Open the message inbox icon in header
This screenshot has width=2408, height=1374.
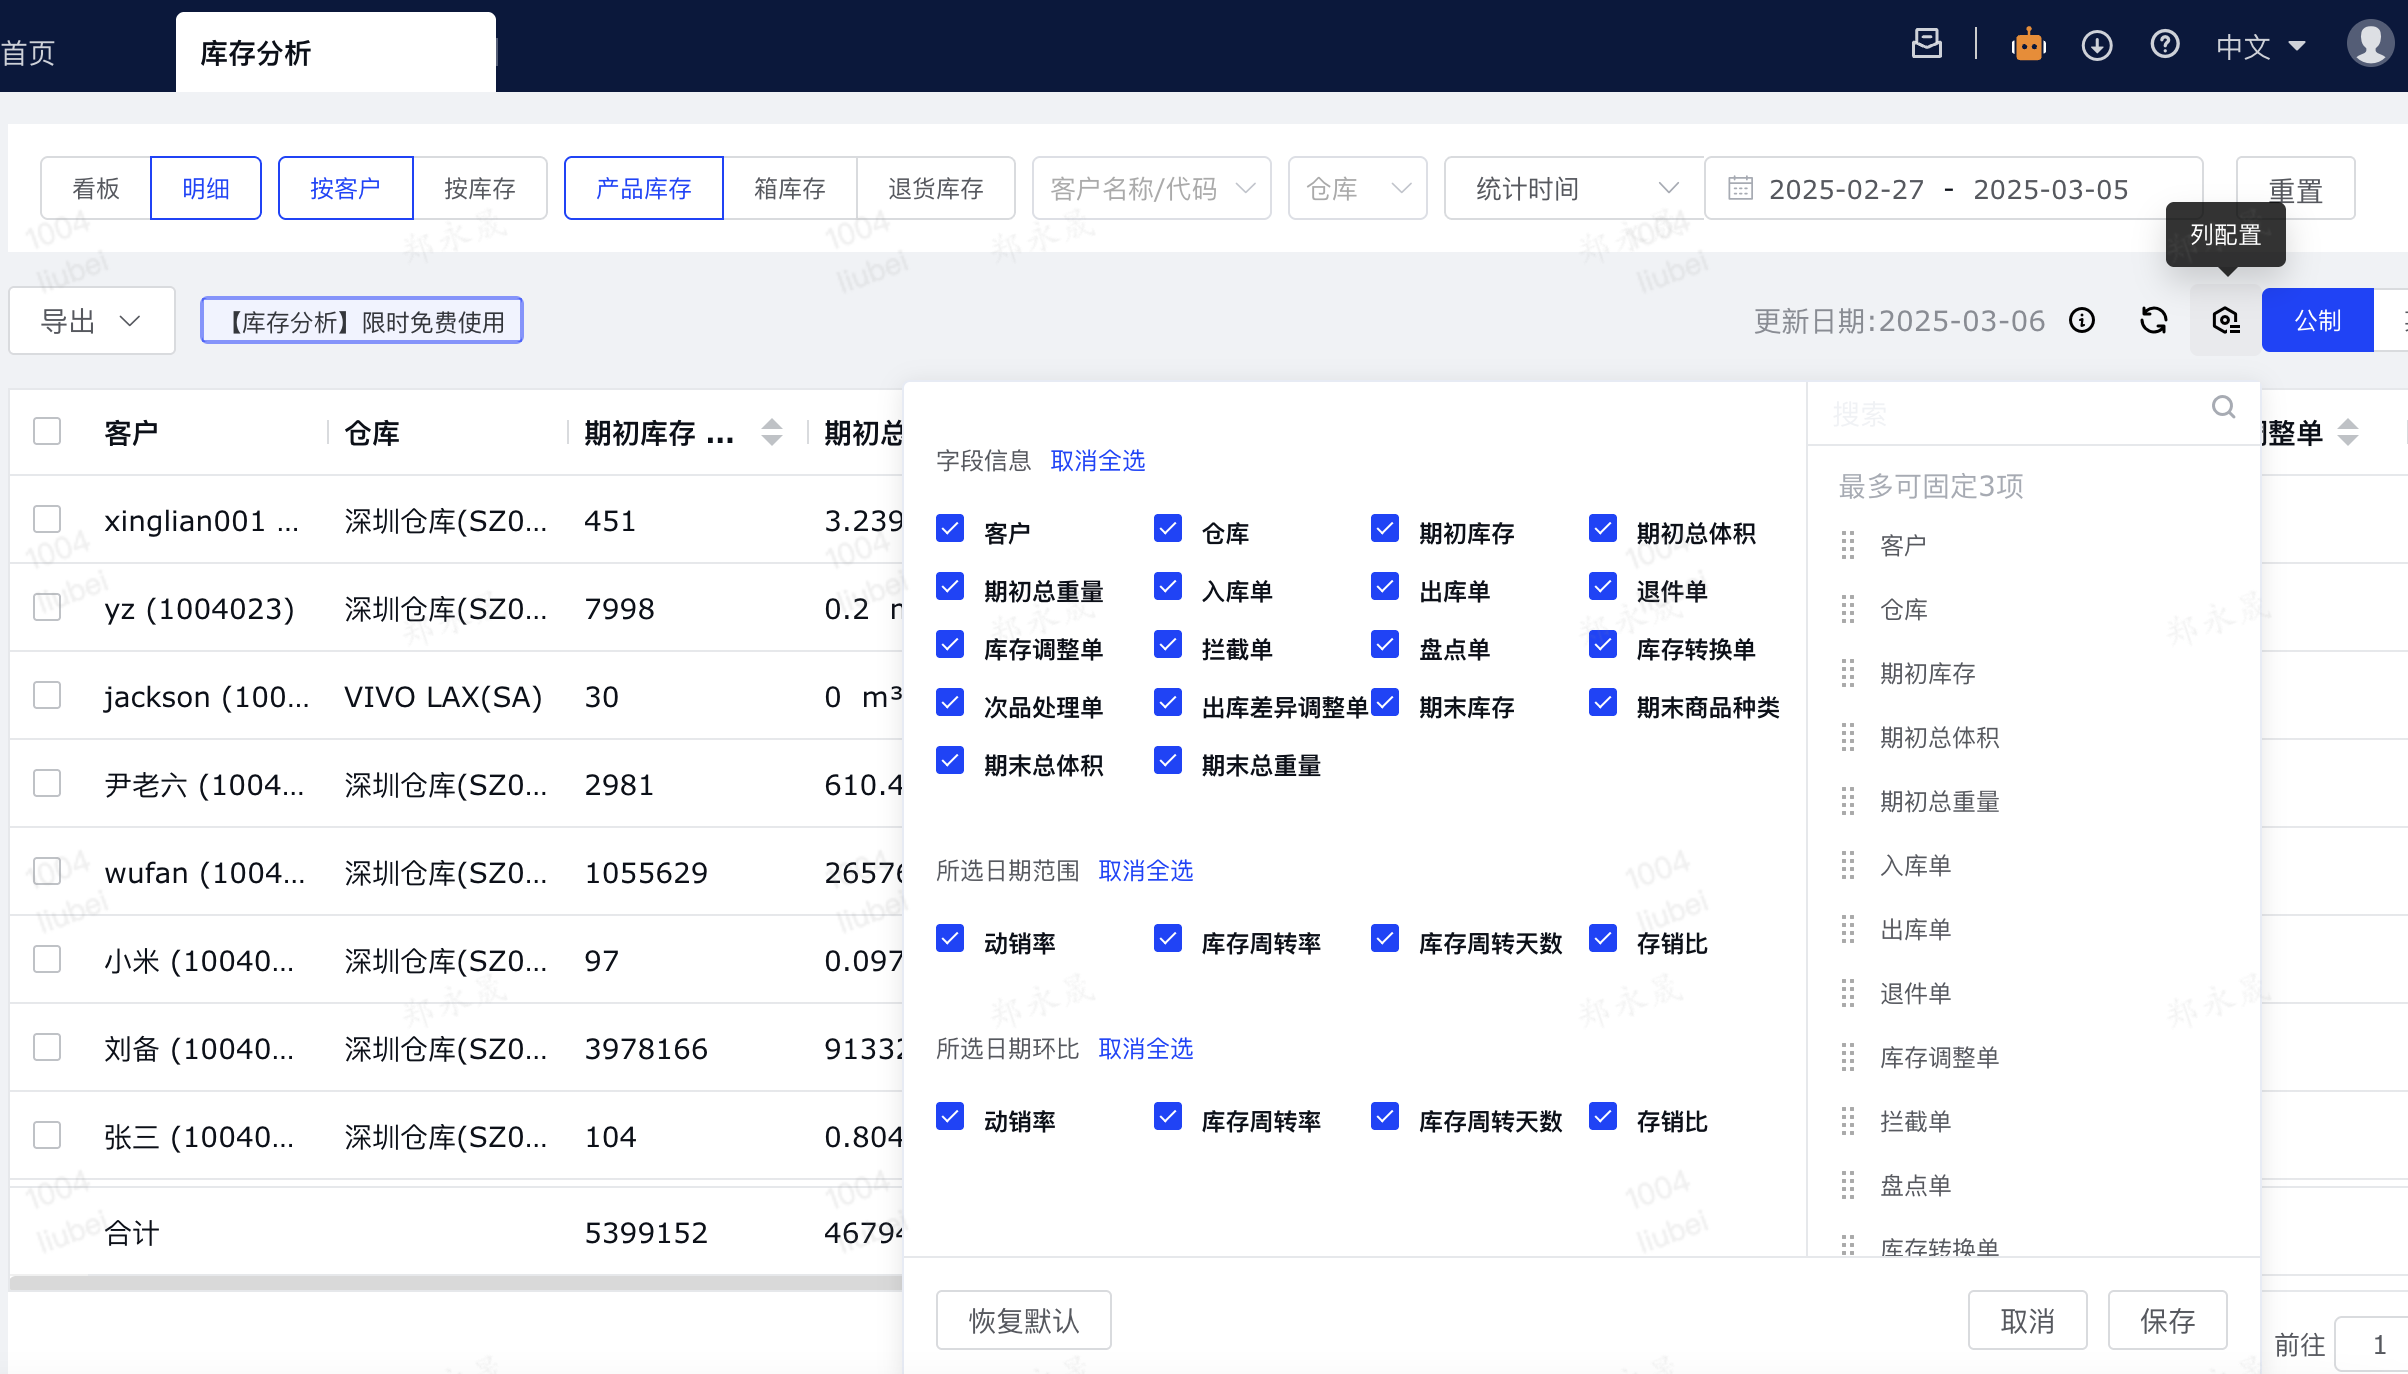click(1926, 45)
